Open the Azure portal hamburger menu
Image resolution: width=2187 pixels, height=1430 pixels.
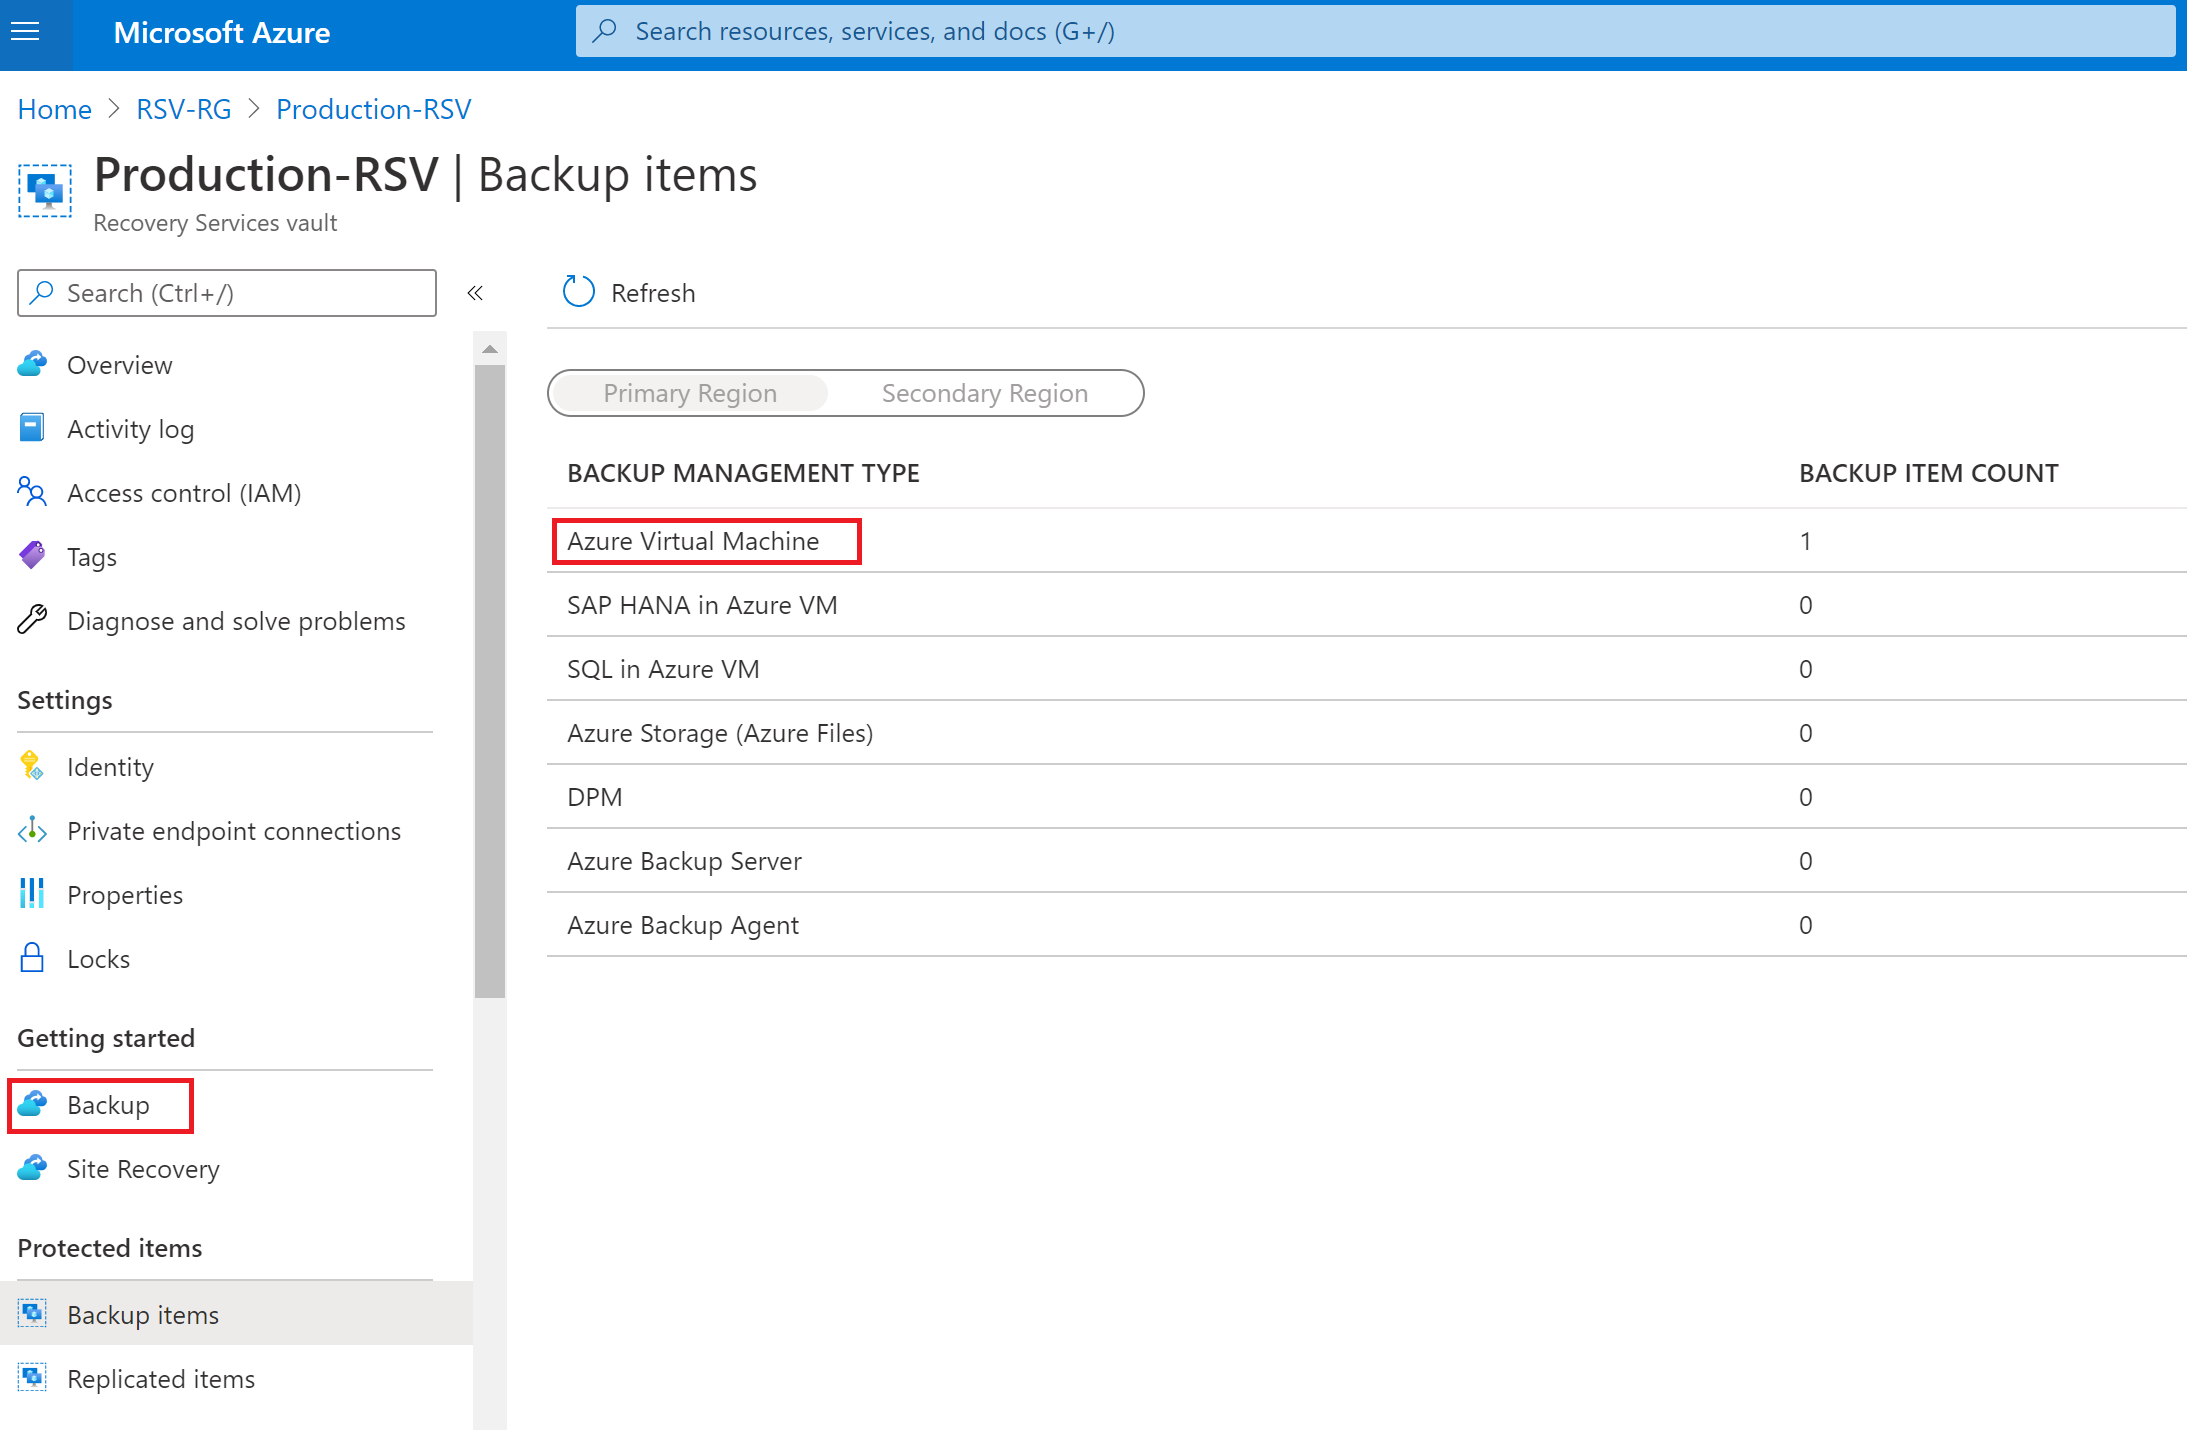(x=25, y=31)
